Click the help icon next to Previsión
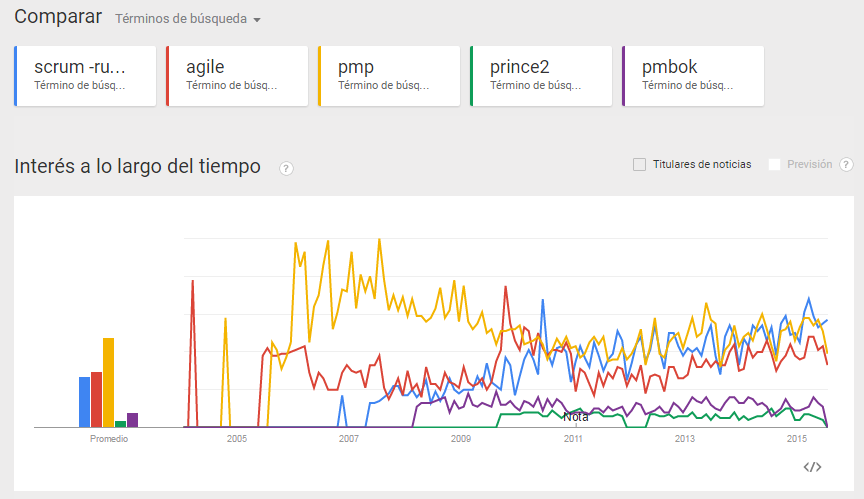This screenshot has height=499, width=864. coord(846,164)
